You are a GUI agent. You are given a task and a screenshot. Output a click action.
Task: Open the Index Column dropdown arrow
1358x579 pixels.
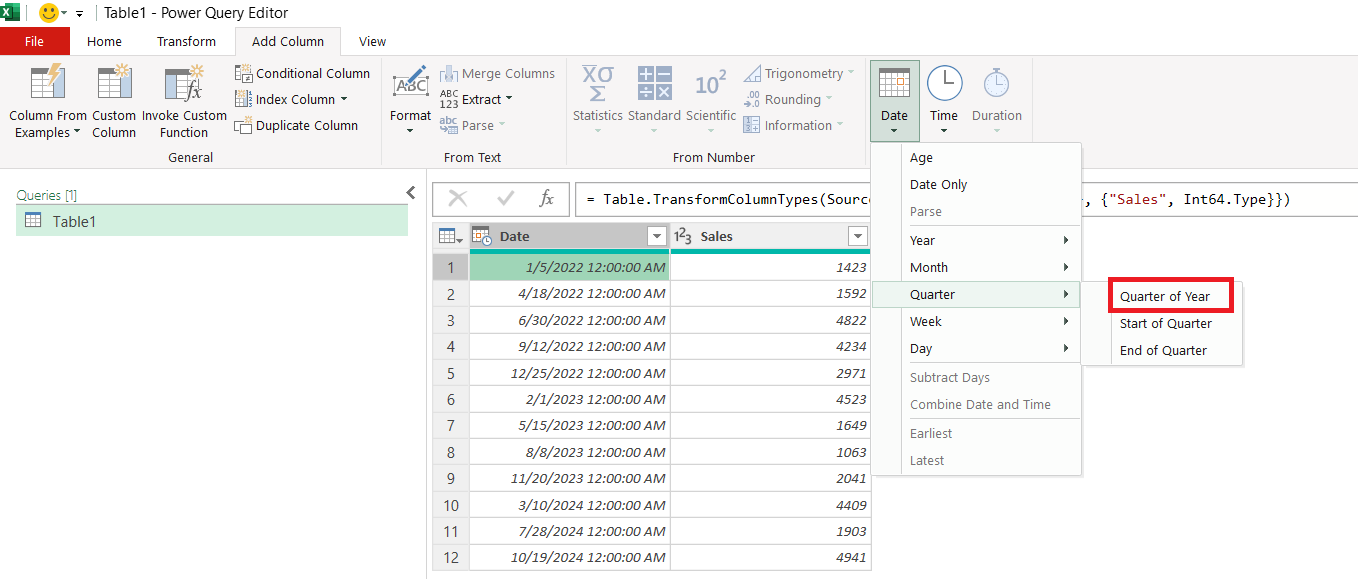click(344, 99)
